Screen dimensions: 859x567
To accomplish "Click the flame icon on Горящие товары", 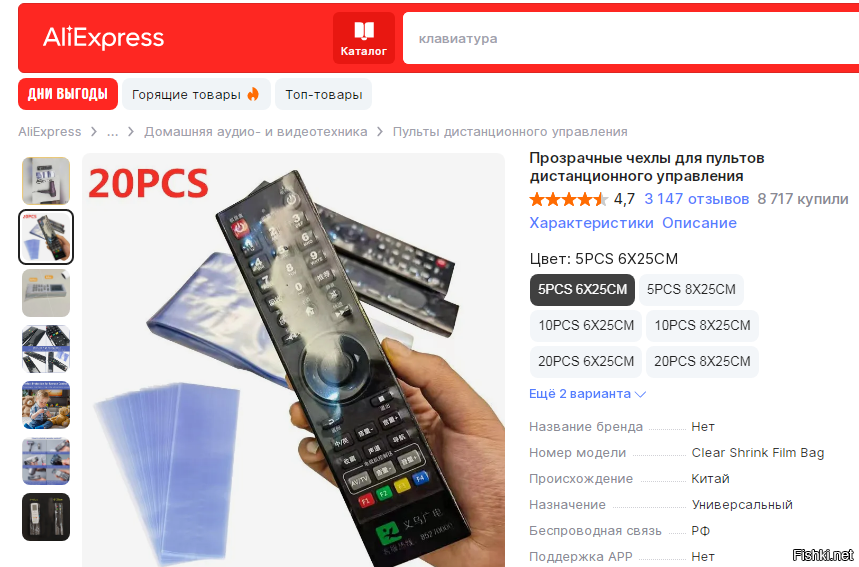I will (253, 94).
